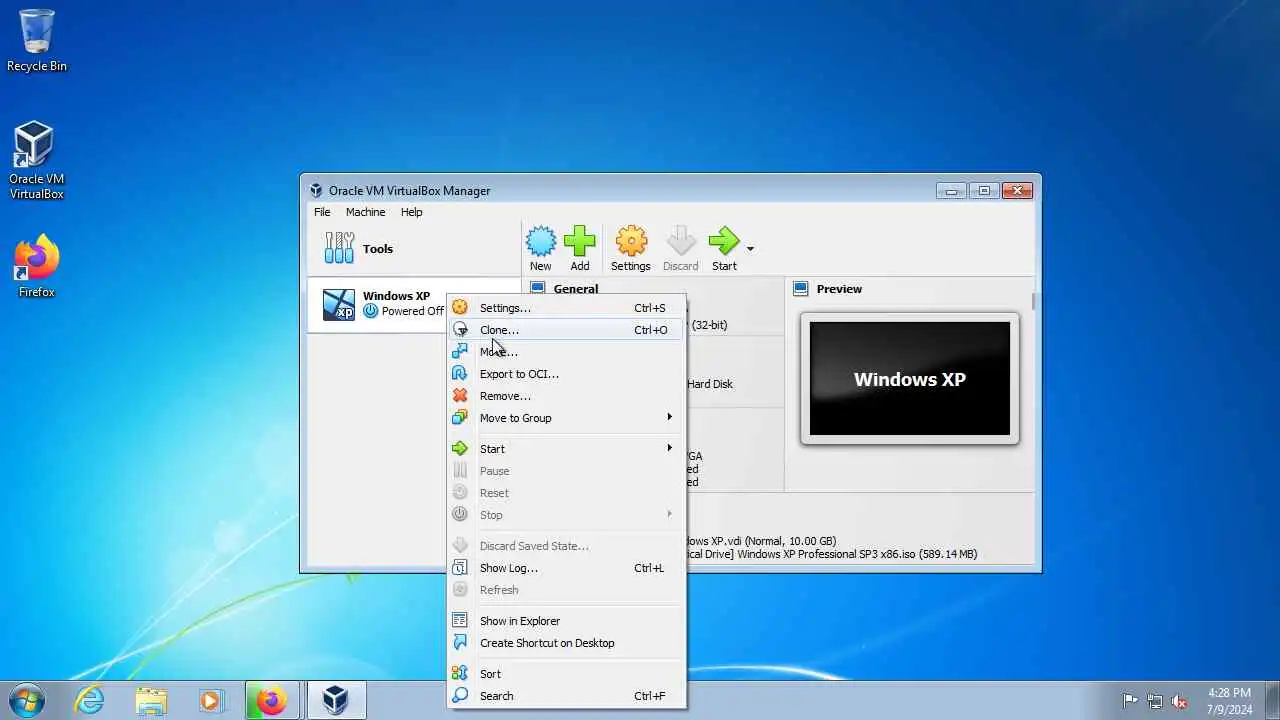Open Windows Explorer folder on the taskbar
This screenshot has height=720, width=1280.
coord(151,701)
